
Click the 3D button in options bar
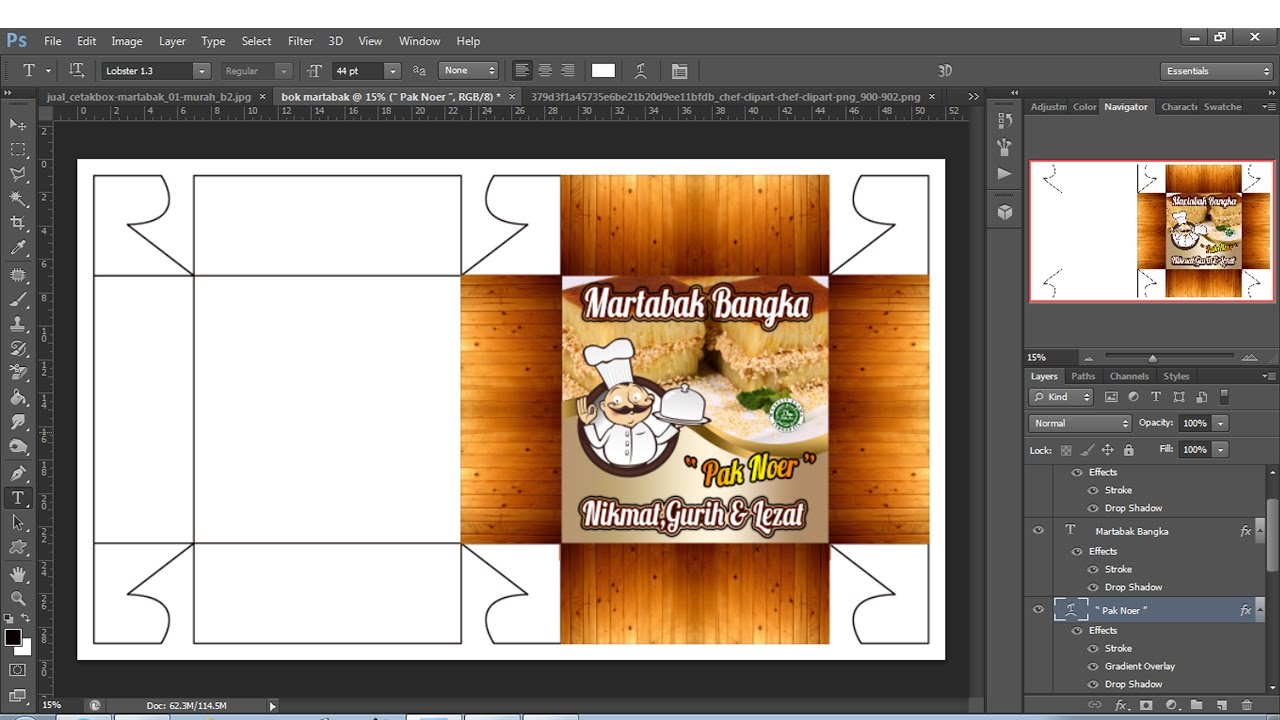click(x=945, y=71)
